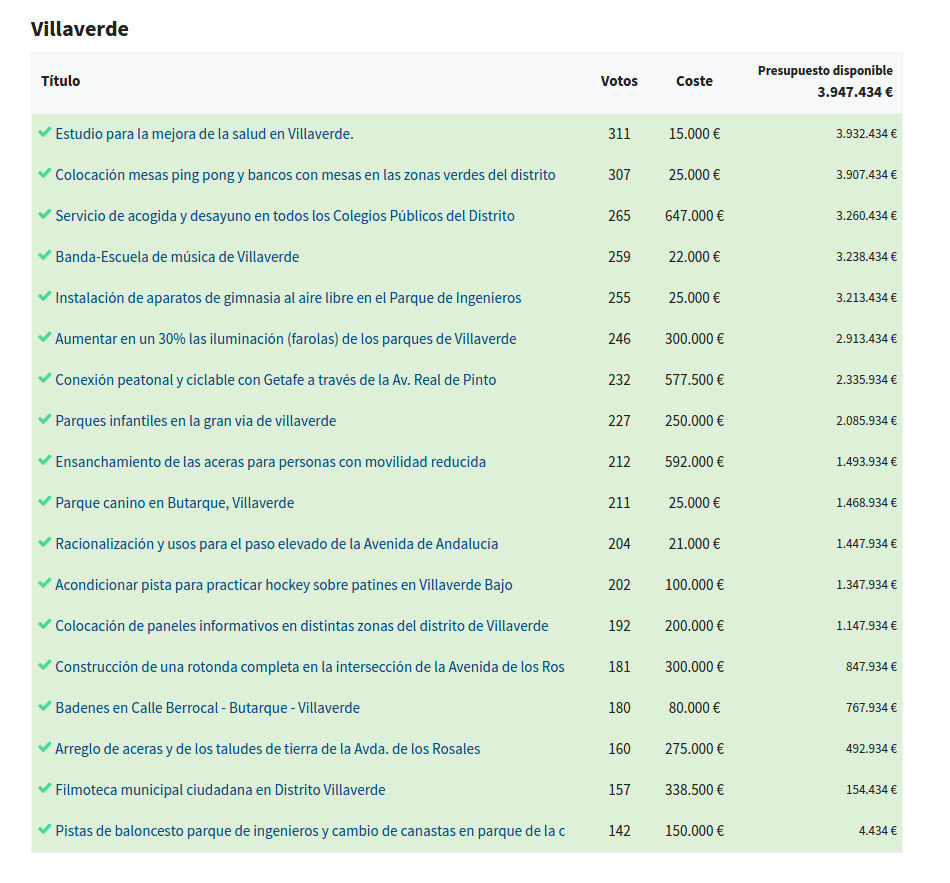Open Acondicionar pista hockey sobre patines link
Viewport: 950px width, 883px height.
click(x=284, y=585)
